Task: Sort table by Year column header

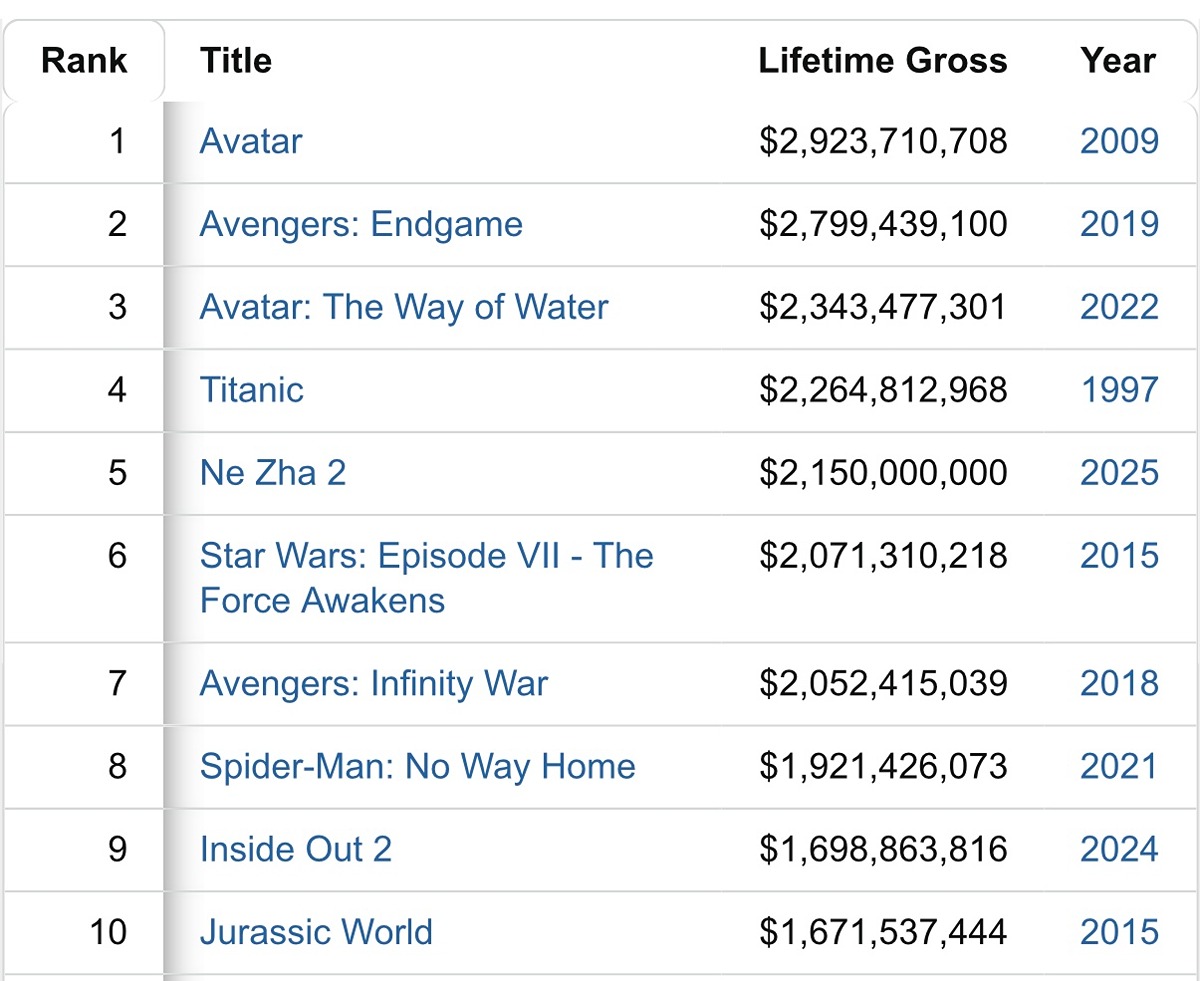Action: [1118, 61]
